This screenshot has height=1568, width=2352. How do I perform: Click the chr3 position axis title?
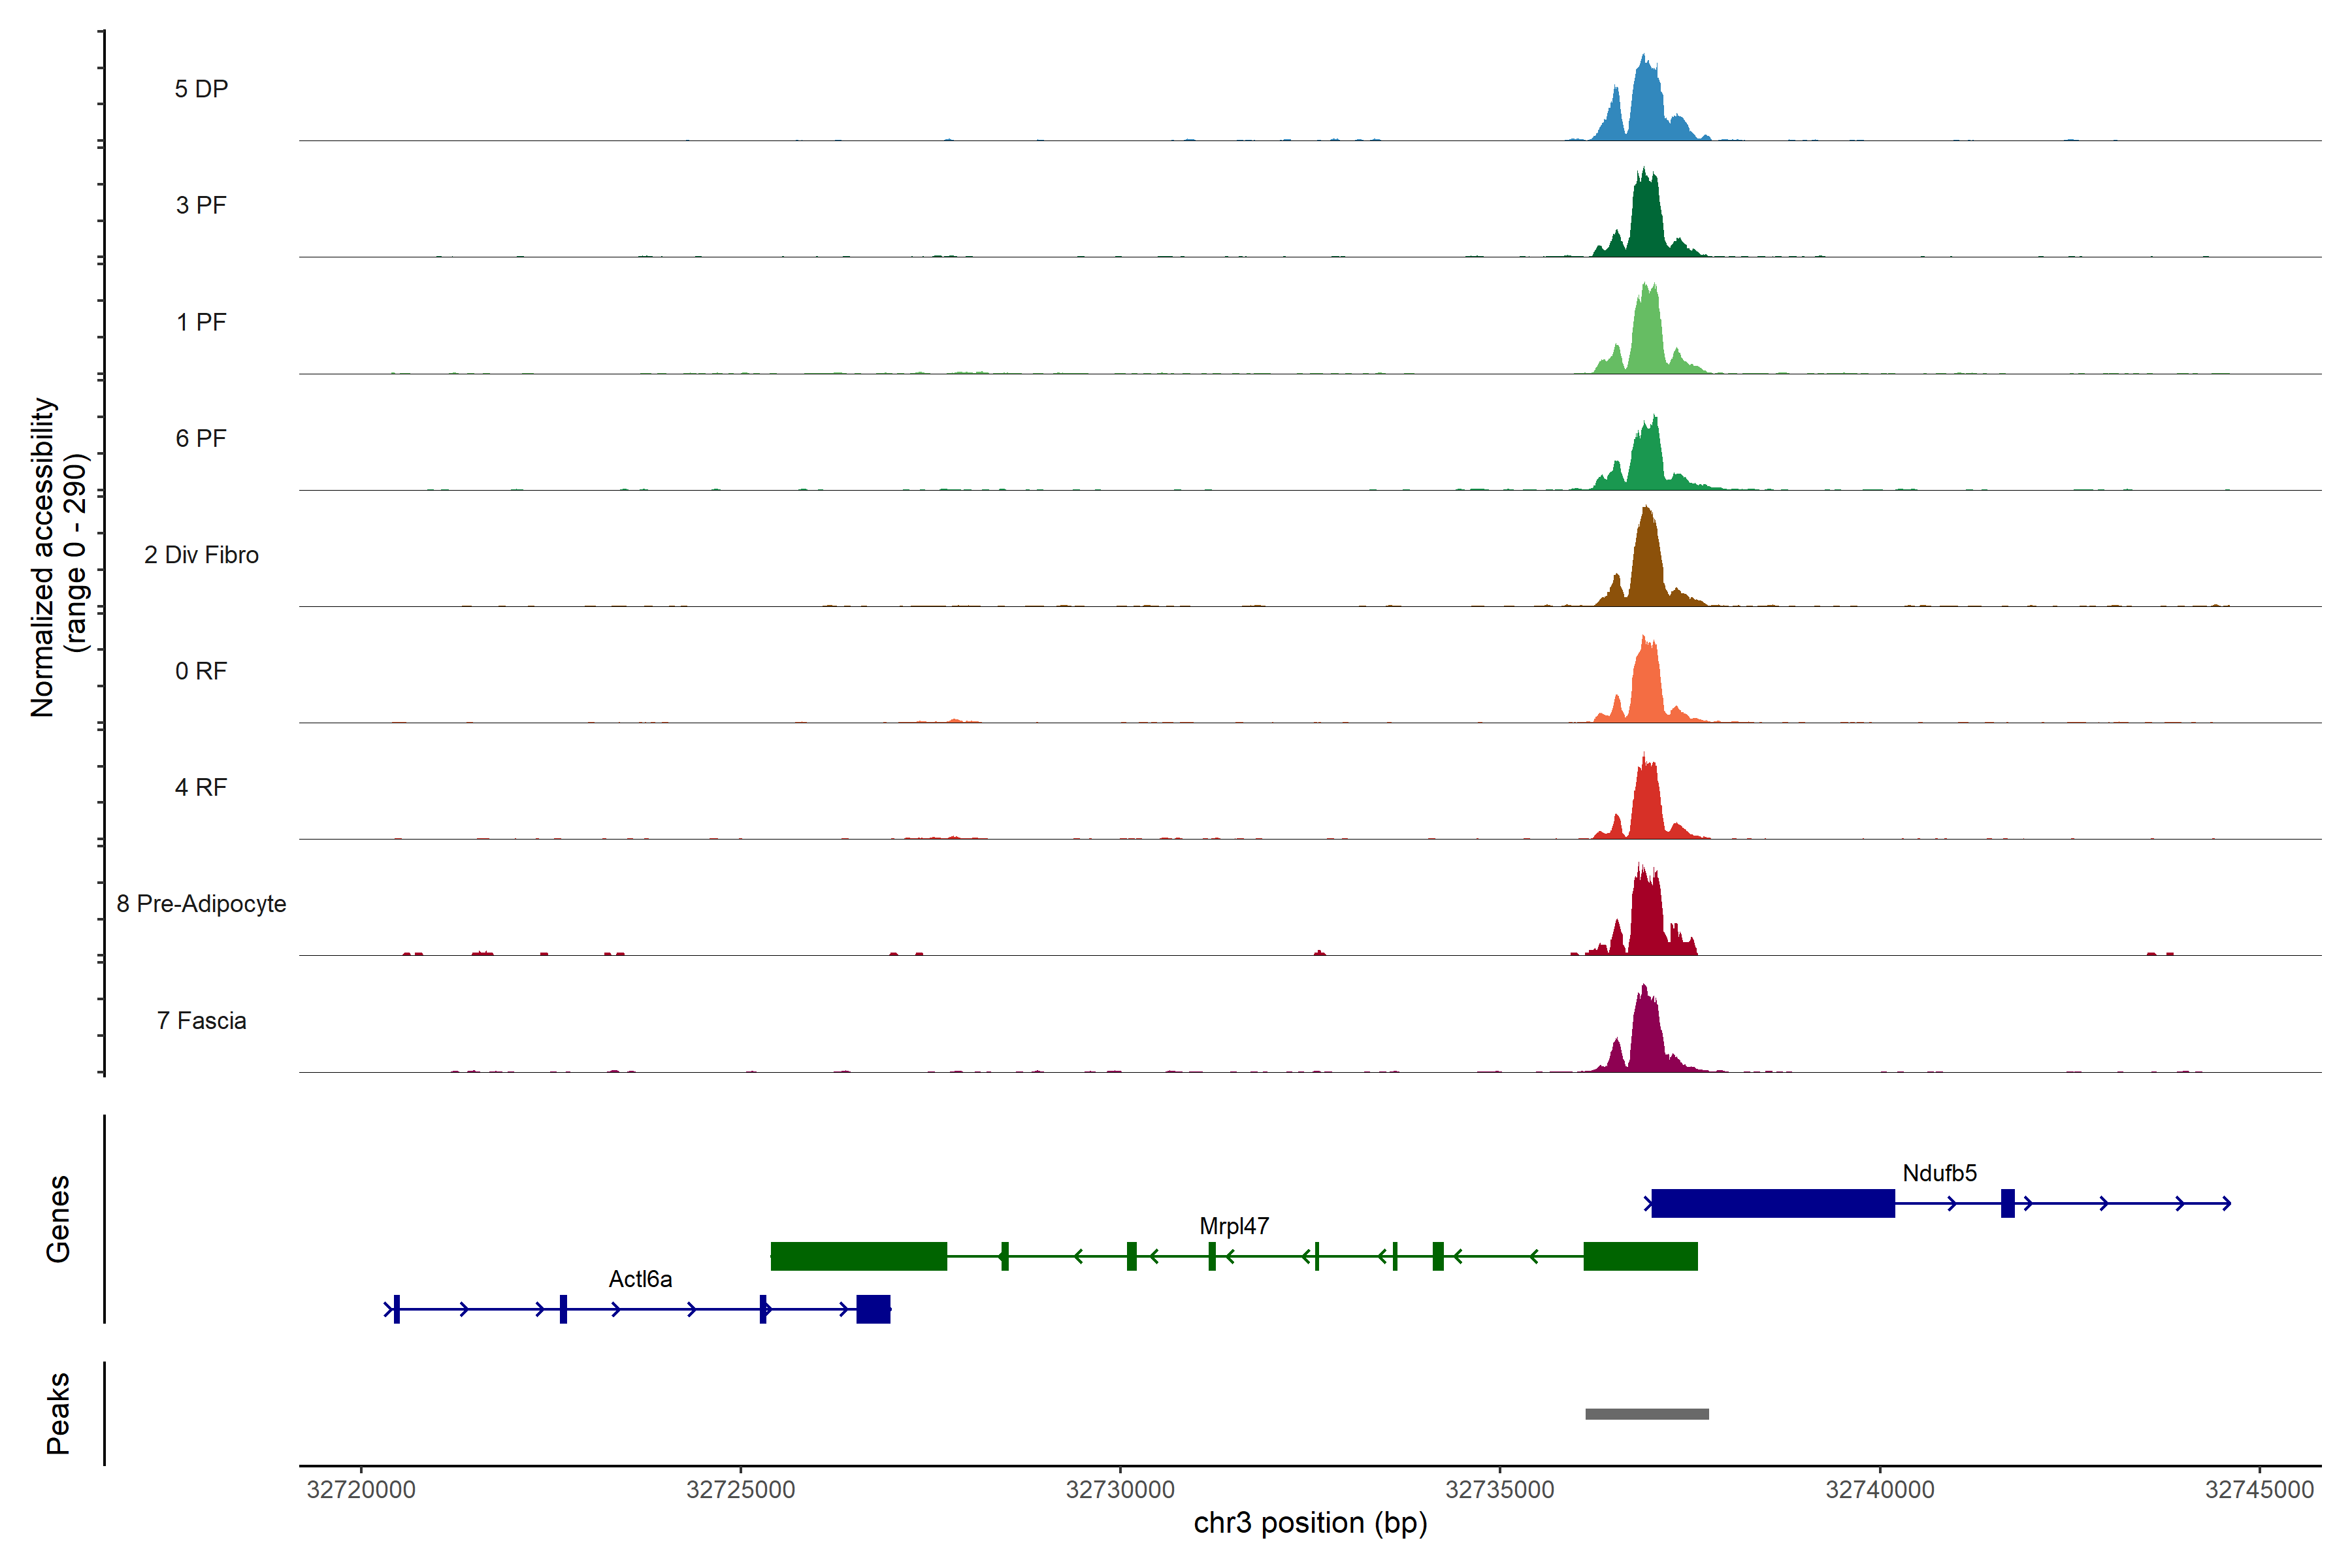[1310, 1523]
